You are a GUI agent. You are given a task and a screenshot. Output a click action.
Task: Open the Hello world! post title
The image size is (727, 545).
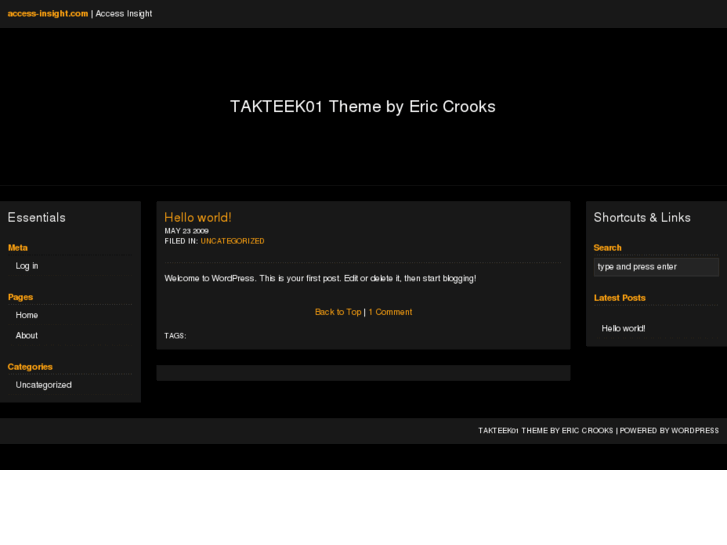197,217
